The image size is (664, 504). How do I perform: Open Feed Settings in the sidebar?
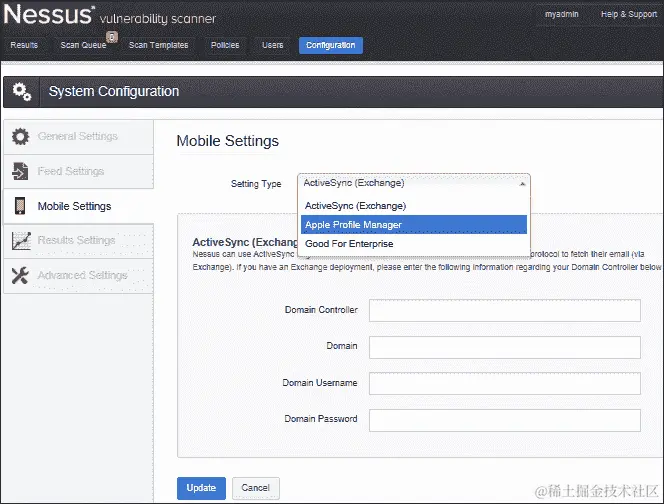(78, 172)
